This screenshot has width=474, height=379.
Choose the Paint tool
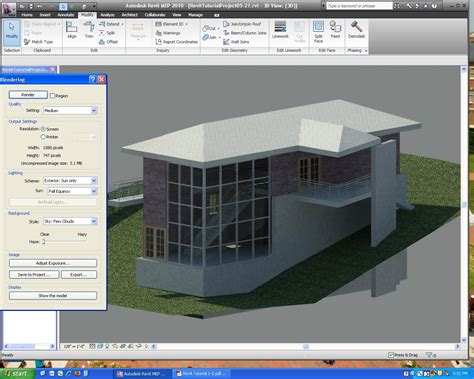(x=335, y=30)
